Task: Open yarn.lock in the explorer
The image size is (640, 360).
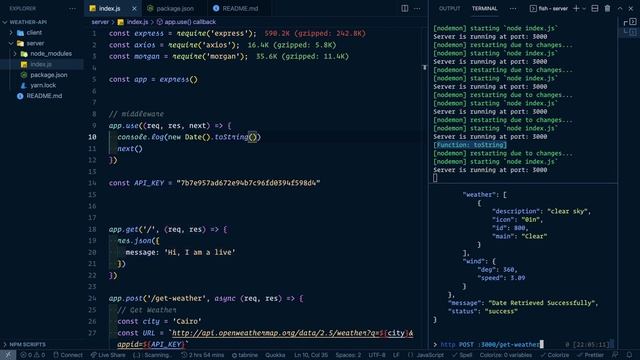Action: 42,86
